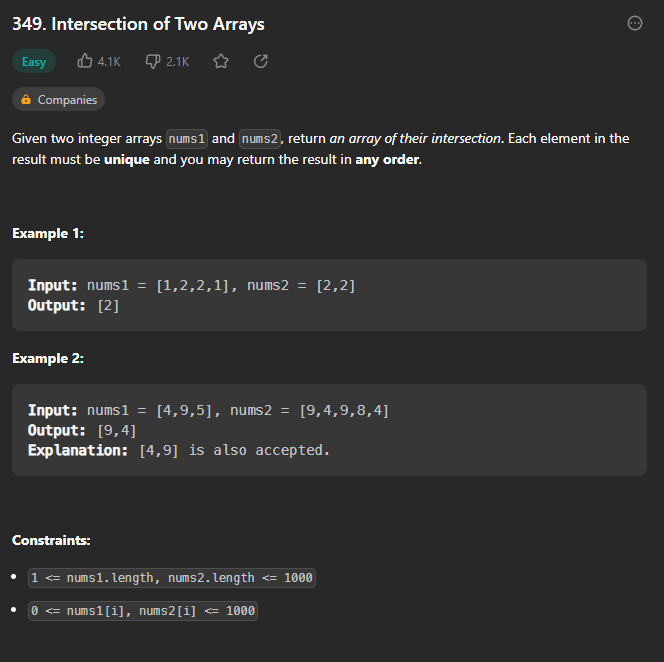Click the Constraints heading

[51, 540]
